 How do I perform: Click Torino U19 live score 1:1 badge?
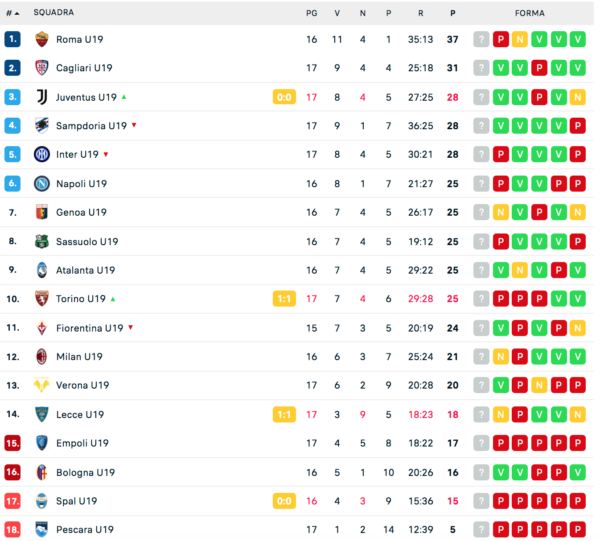point(284,299)
